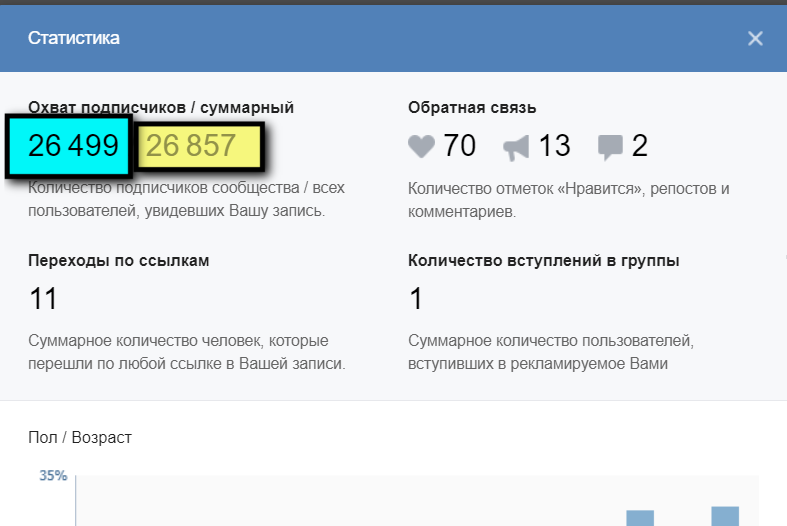787x526 pixels.
Task: Select the likes count 70
Action: (x=459, y=146)
